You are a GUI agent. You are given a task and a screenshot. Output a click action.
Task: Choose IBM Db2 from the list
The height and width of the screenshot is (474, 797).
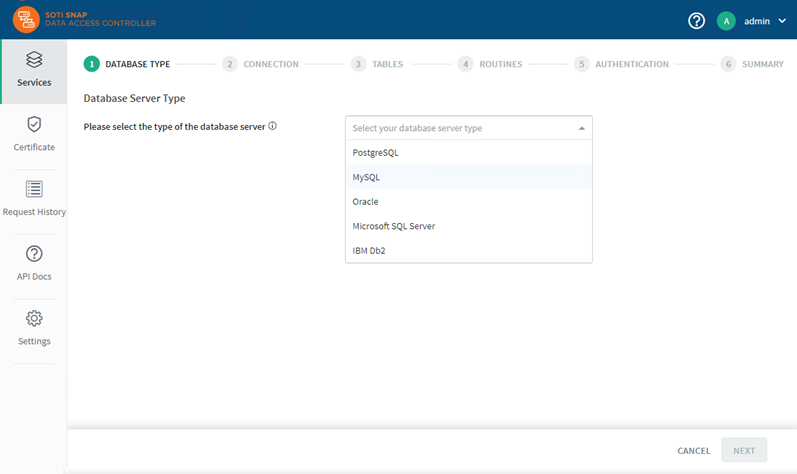(468, 250)
